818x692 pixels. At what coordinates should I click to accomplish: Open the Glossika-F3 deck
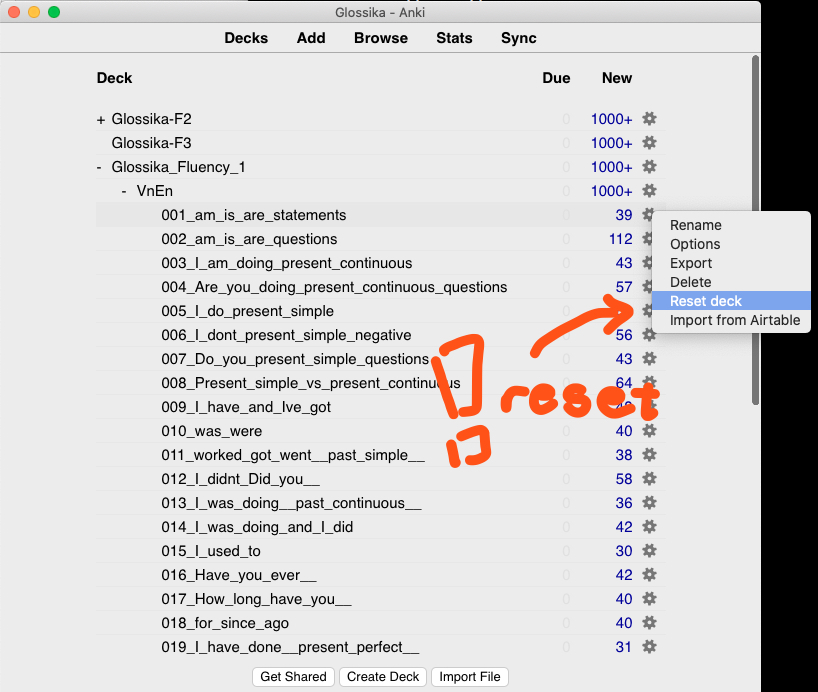point(151,142)
